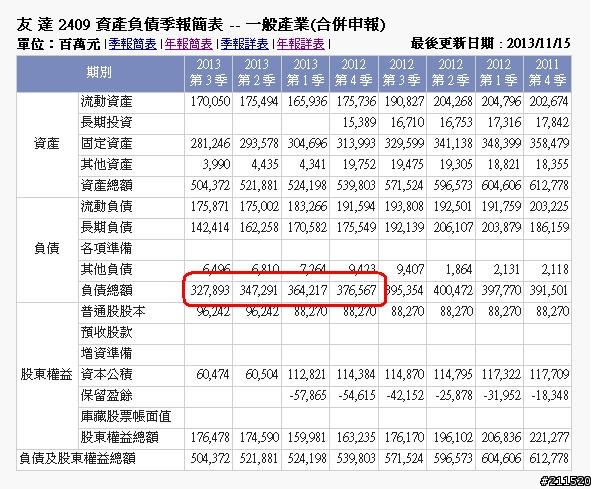Select the value 206,107 in 長期負債 row
The width and height of the screenshot is (596, 489).
click(453, 228)
